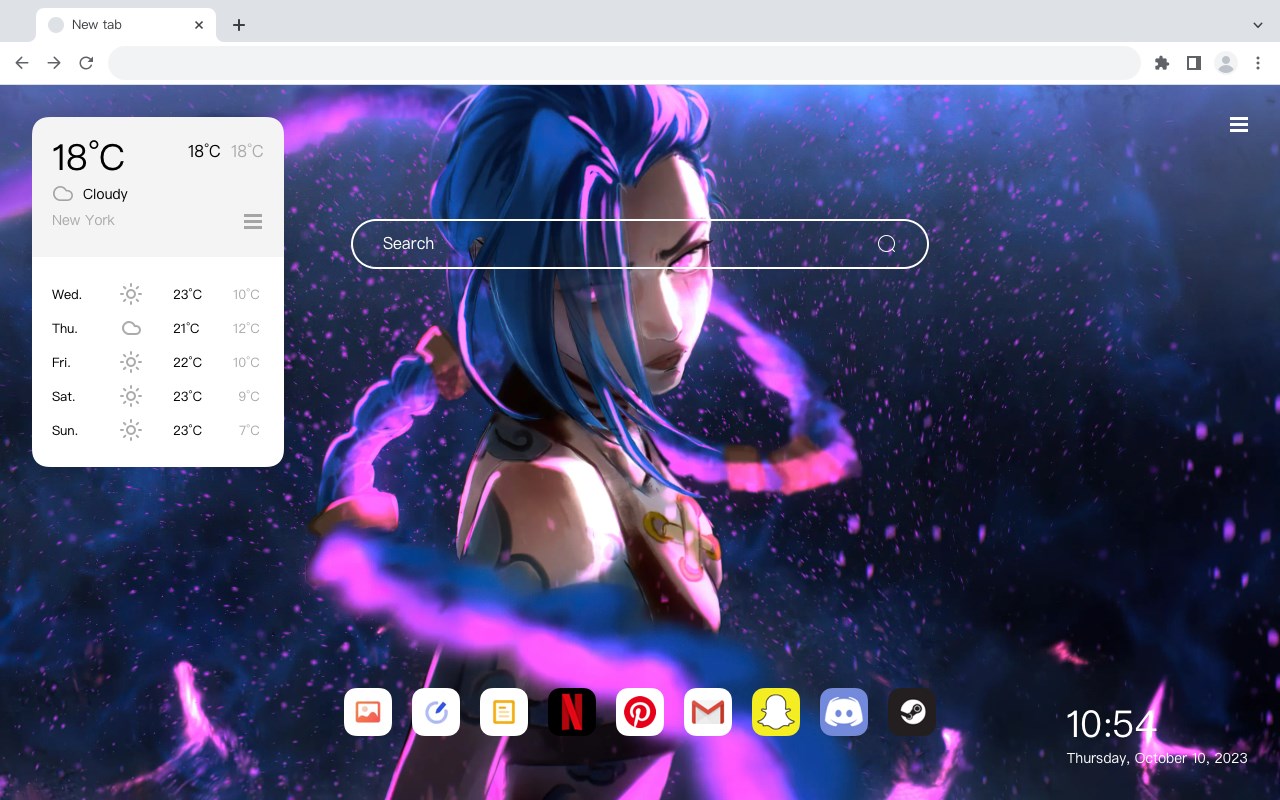Click the browser back arrow
Image resolution: width=1280 pixels, height=800 pixels.
click(22, 63)
